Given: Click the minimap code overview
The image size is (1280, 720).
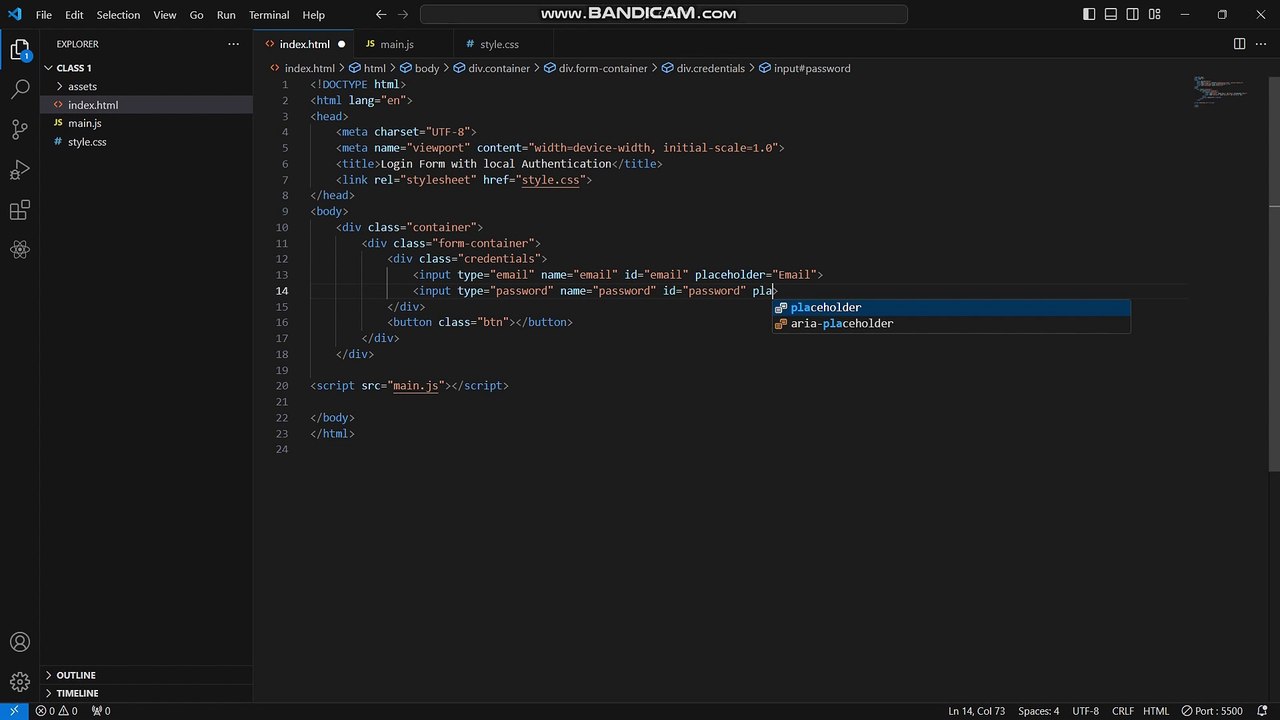Looking at the screenshot, I should 1219,92.
